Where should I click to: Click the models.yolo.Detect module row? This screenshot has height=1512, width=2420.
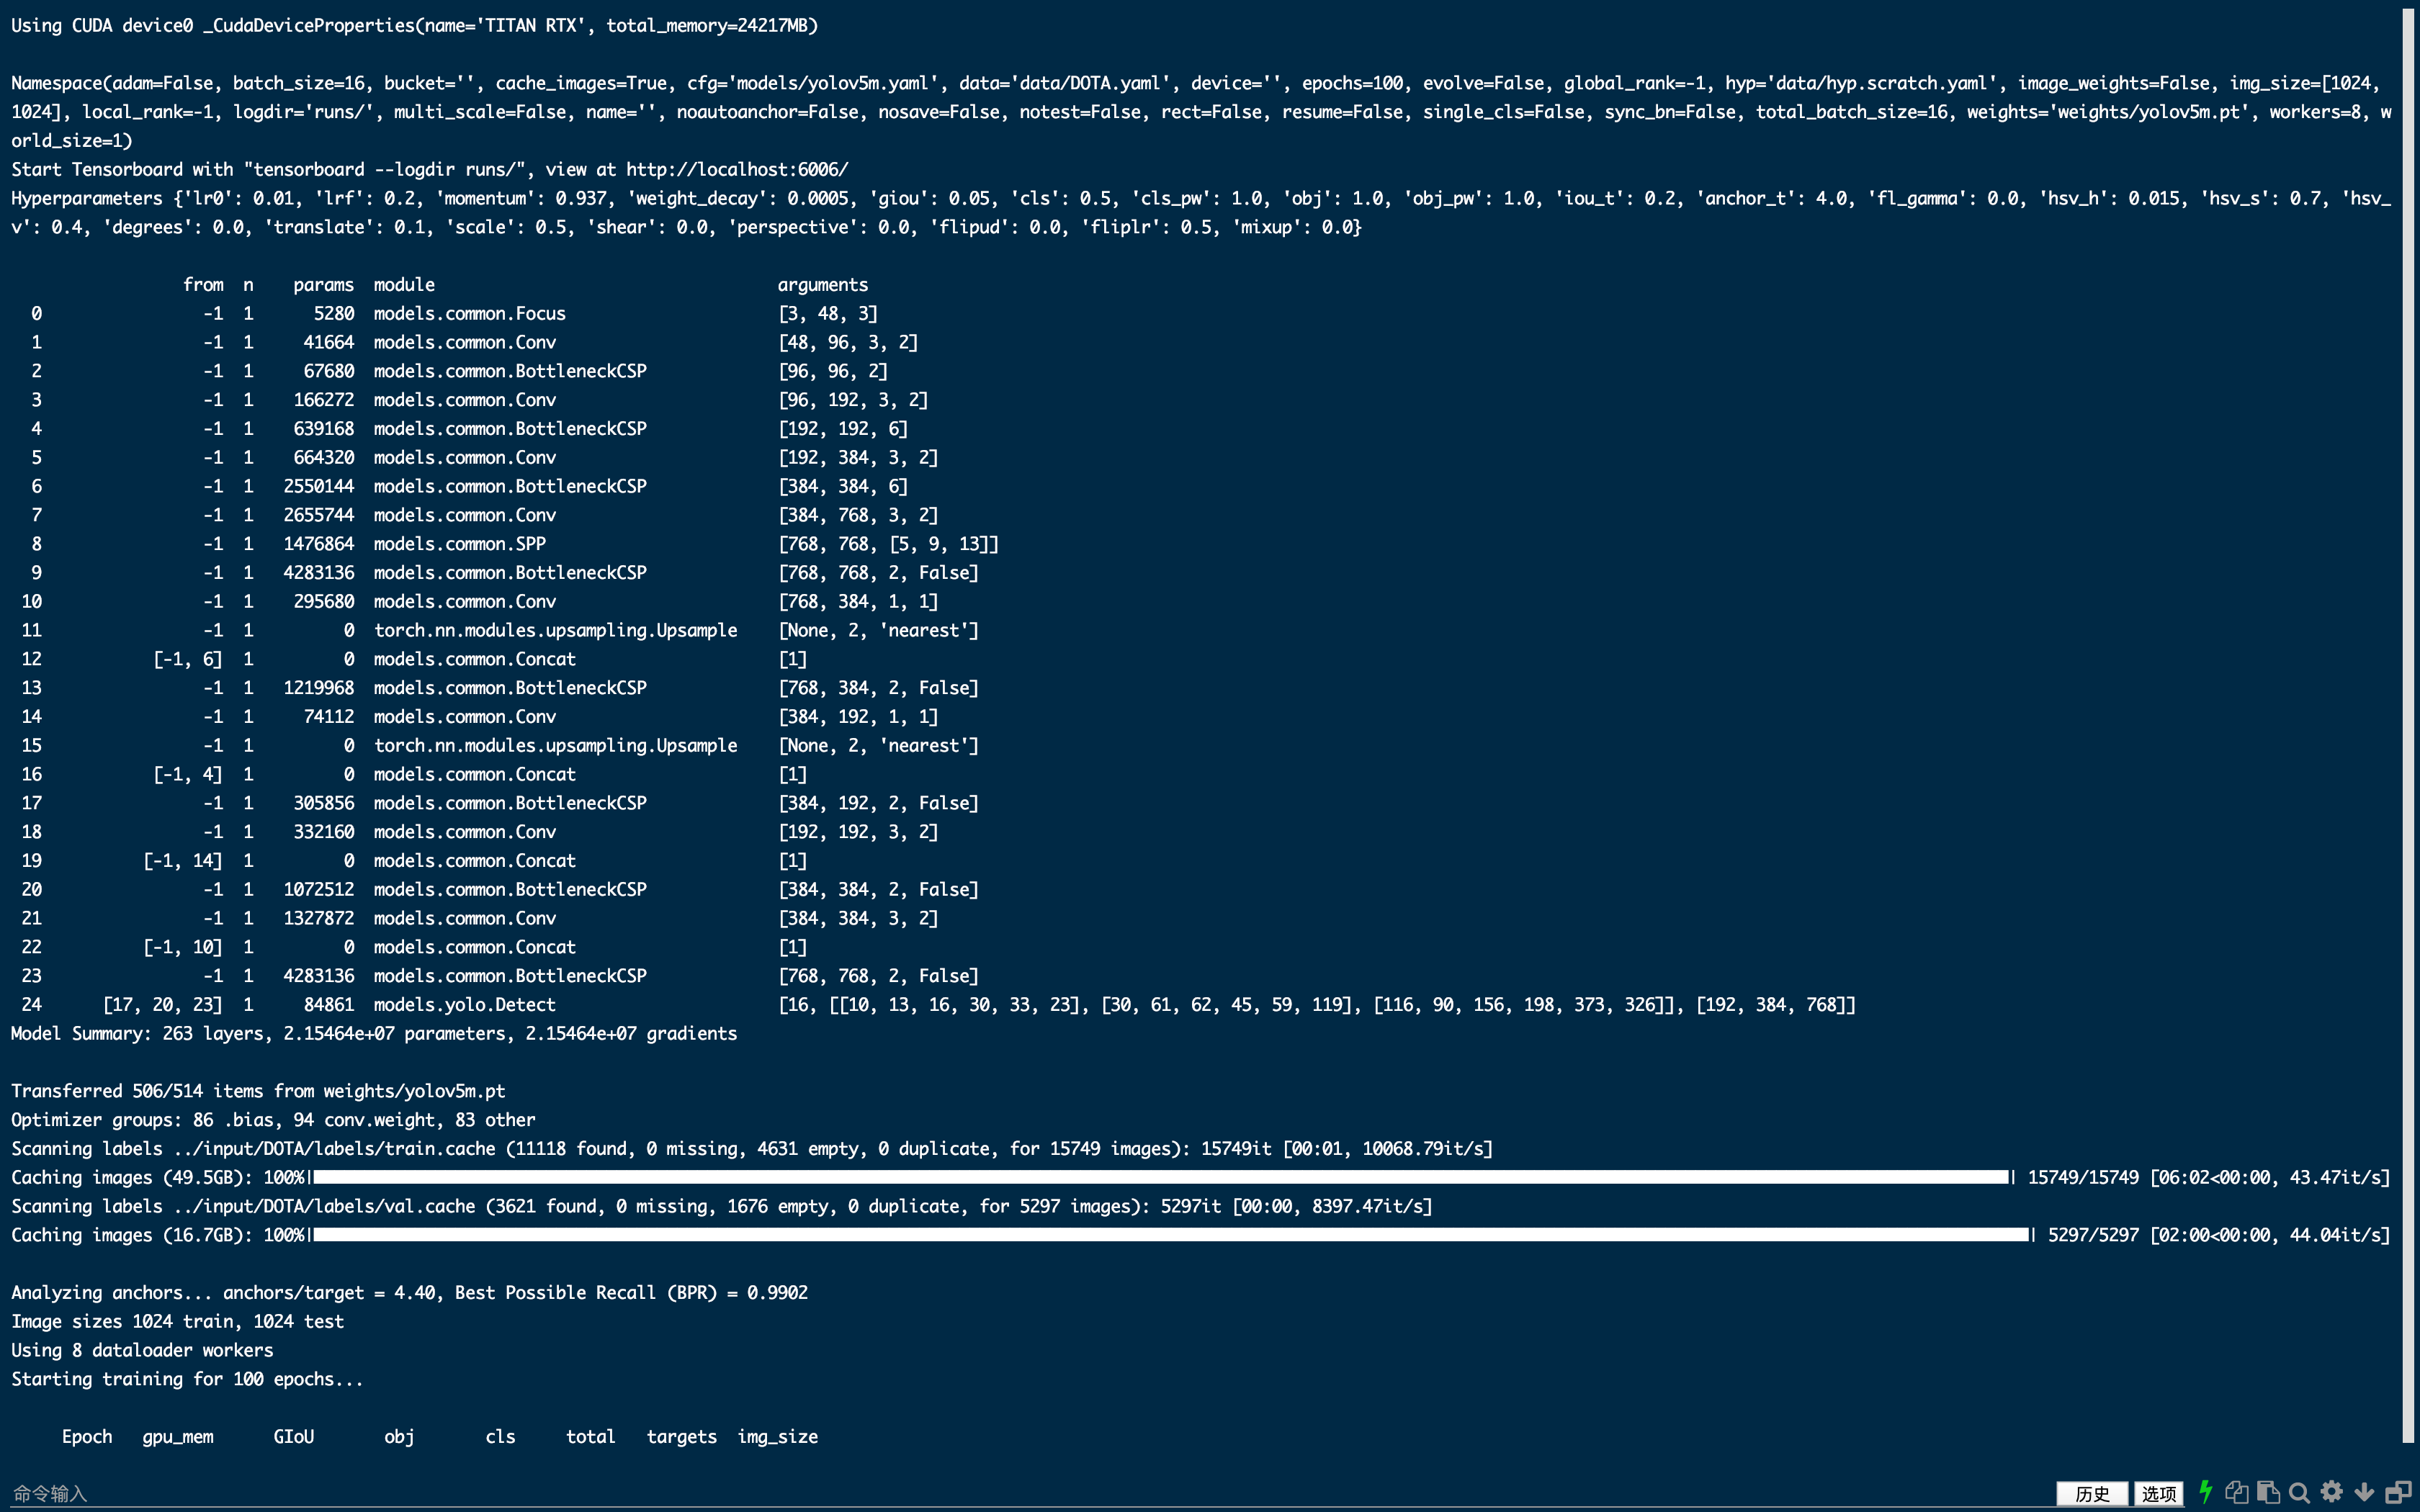pyautogui.click(x=464, y=1004)
